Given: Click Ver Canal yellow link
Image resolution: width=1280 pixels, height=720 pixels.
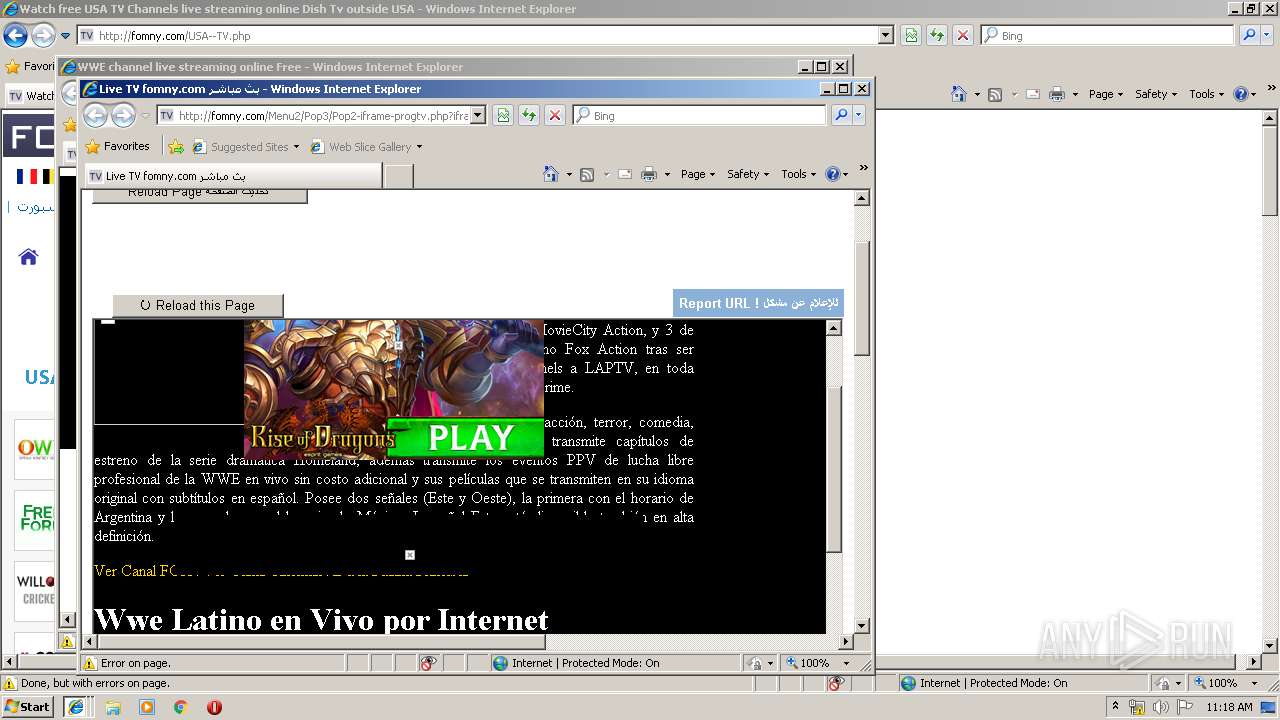Looking at the screenshot, I should pos(281,571).
